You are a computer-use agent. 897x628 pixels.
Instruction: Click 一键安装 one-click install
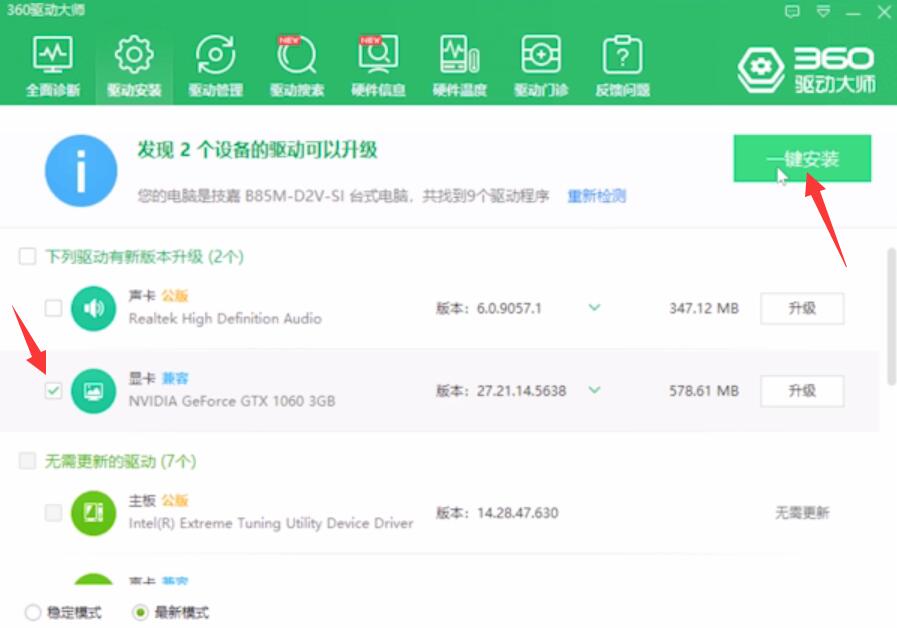[x=803, y=158]
